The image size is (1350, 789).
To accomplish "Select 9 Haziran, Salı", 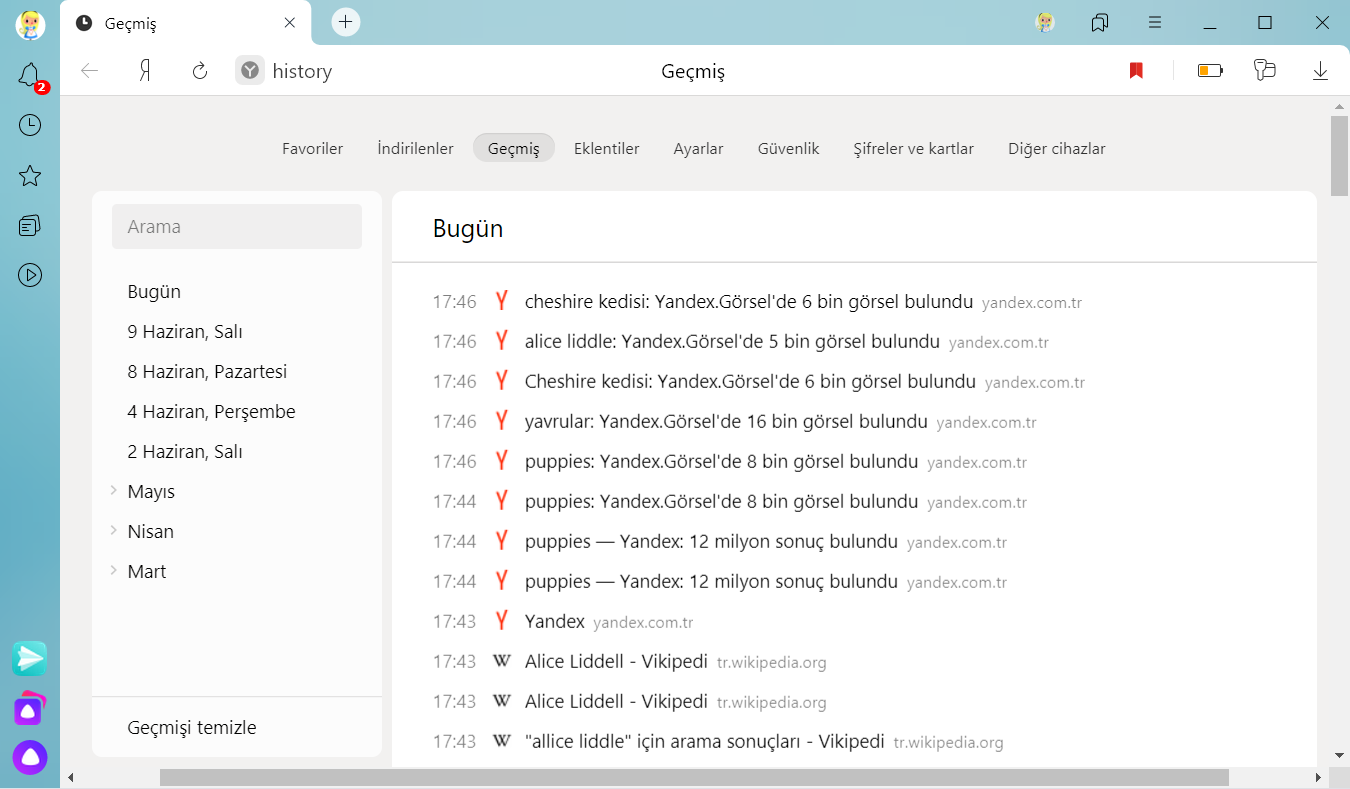I will coord(185,331).
